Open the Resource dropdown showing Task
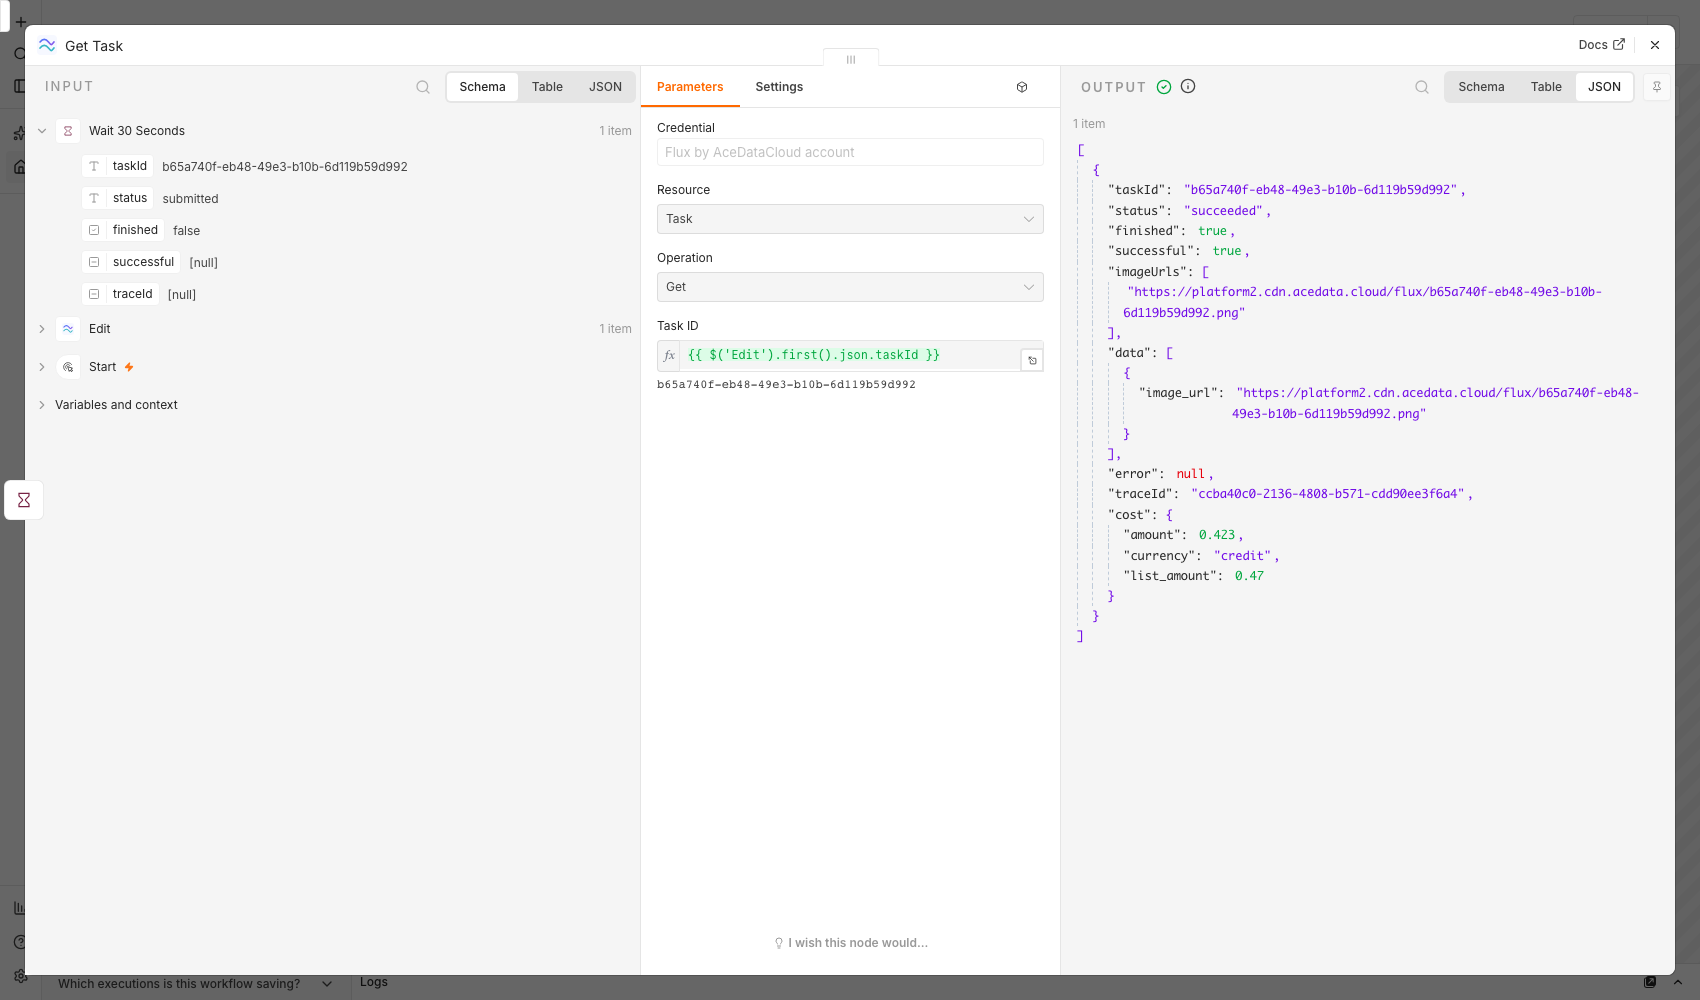Screen dimensions: 1700x1000 click(x=850, y=219)
